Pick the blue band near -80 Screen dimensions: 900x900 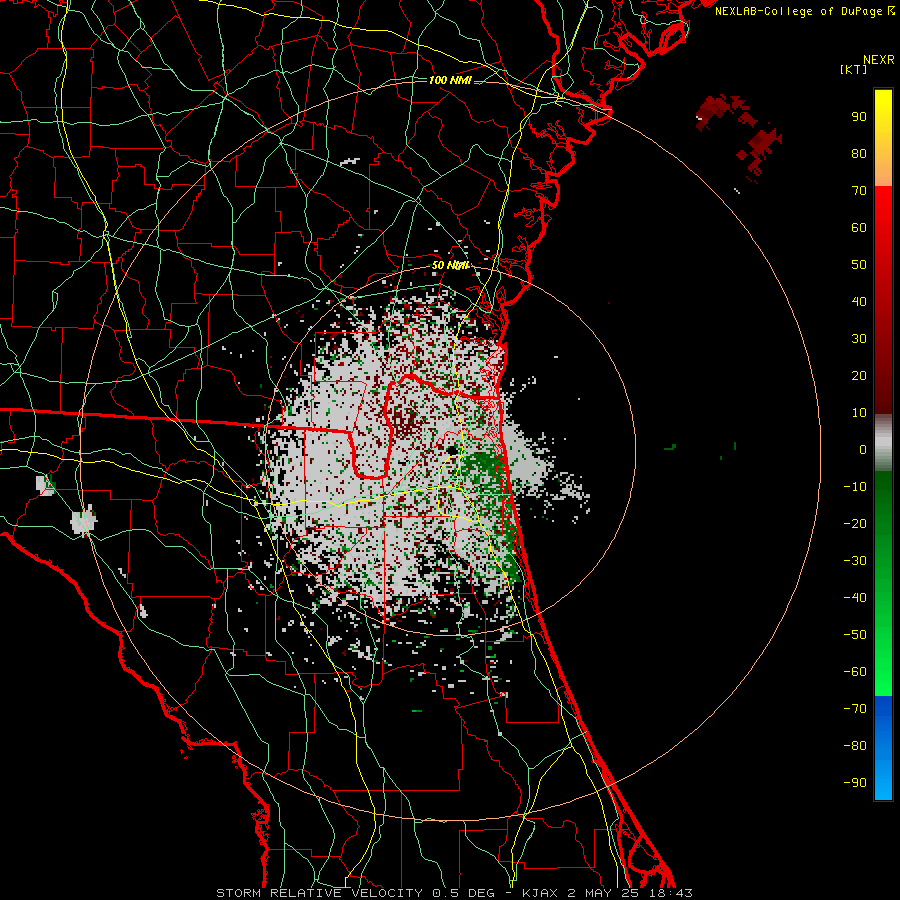coord(883,746)
